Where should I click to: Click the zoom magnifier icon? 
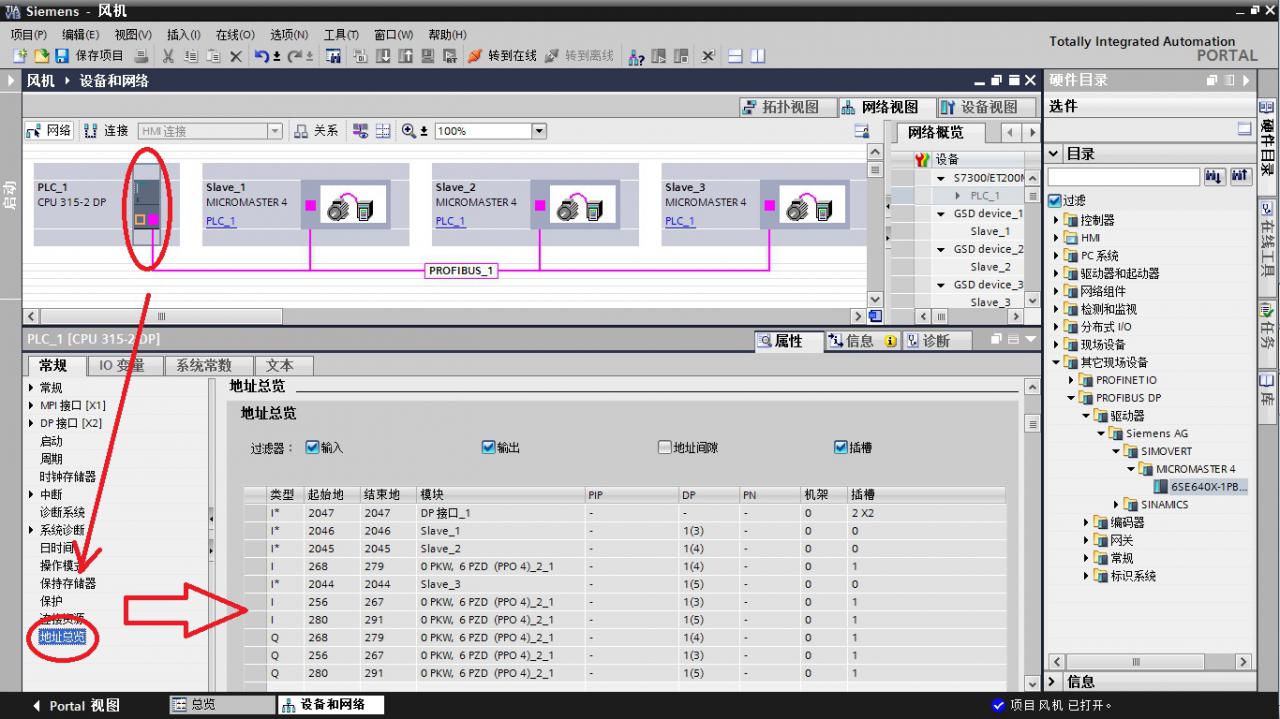point(409,131)
